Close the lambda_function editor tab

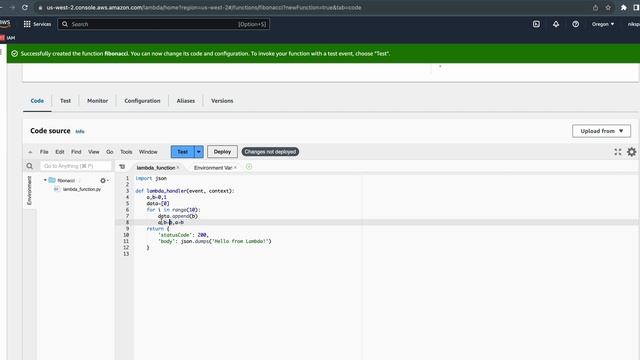tap(178, 167)
